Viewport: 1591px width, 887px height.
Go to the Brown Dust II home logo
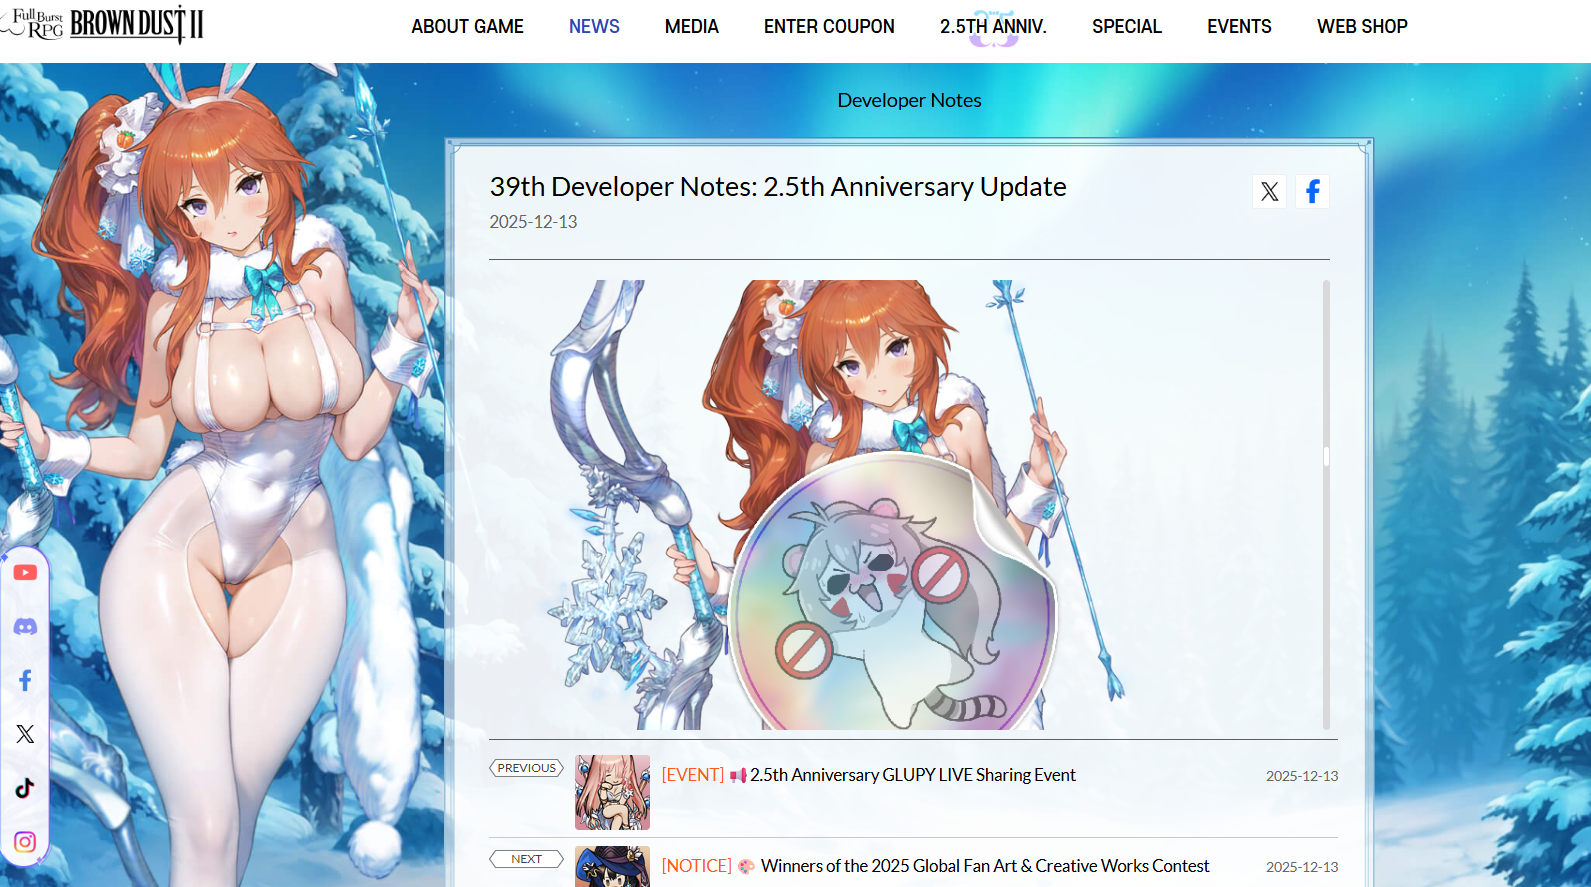point(103,24)
